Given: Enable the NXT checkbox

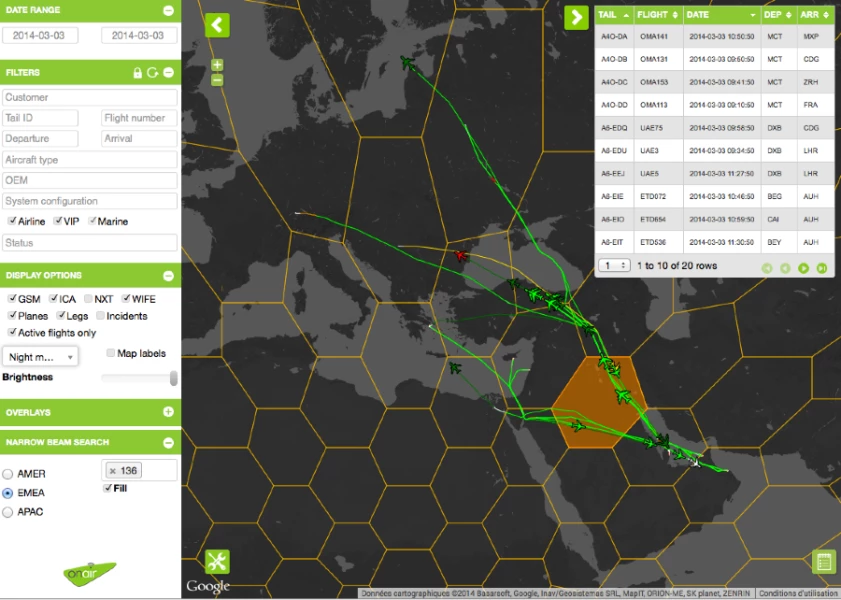Looking at the screenshot, I should (89, 299).
